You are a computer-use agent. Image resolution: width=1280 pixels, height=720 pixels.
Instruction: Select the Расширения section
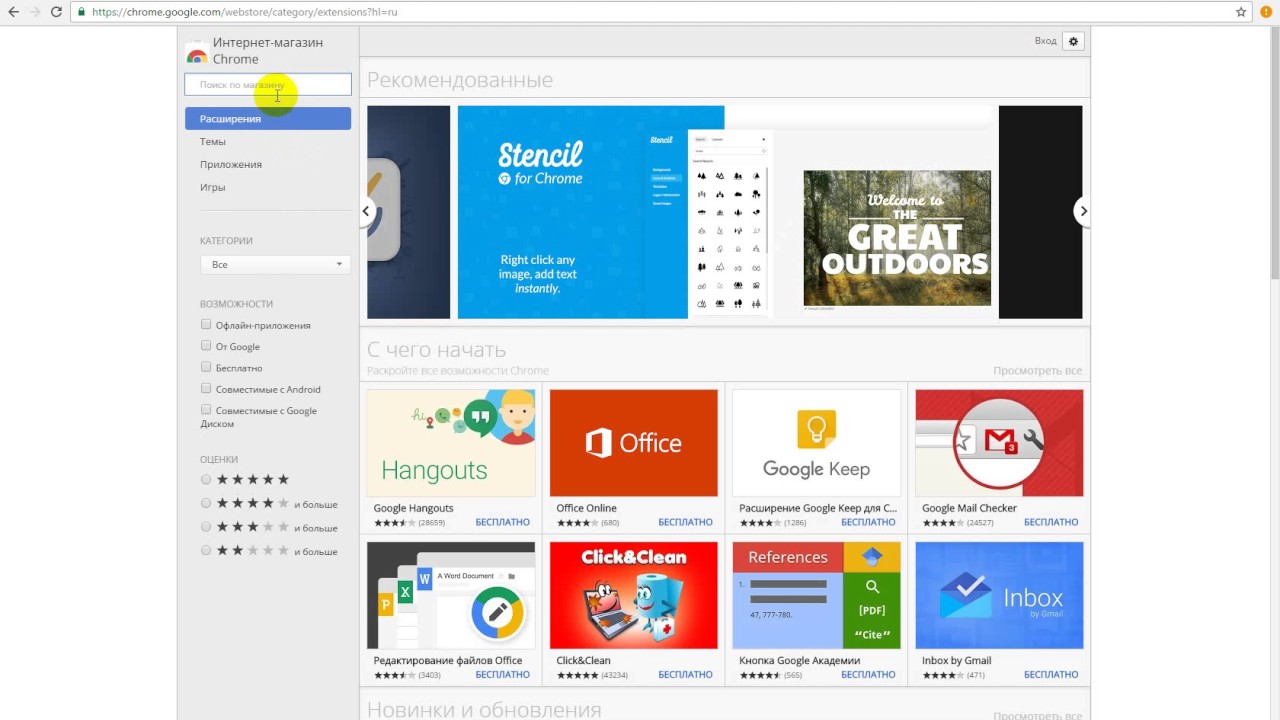point(268,118)
